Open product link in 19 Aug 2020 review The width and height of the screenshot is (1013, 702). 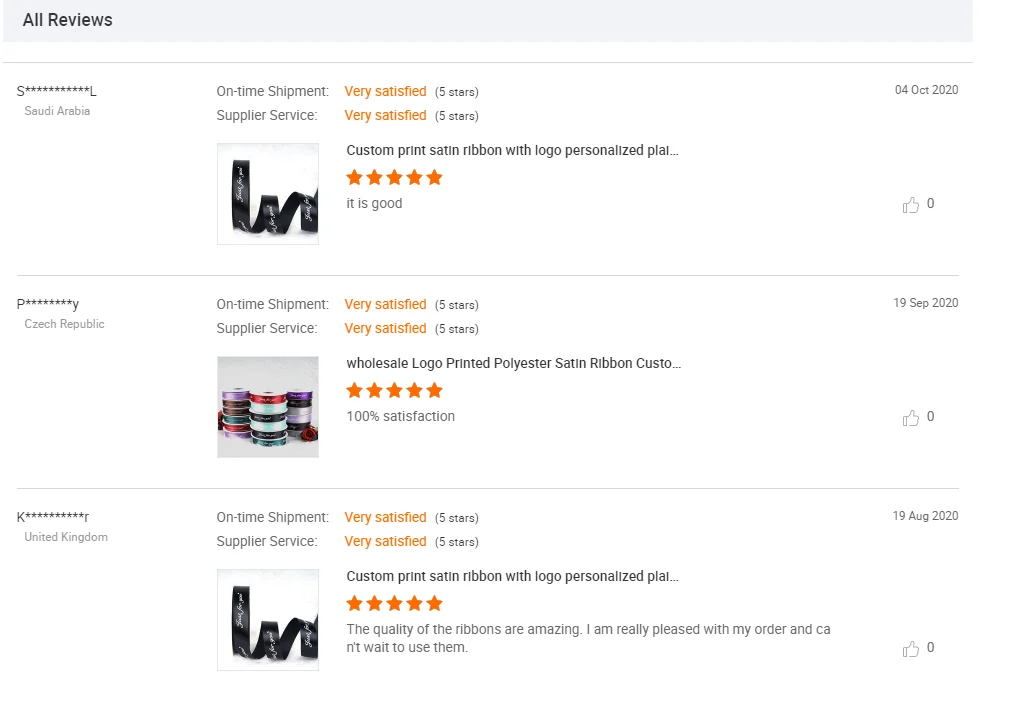point(512,577)
